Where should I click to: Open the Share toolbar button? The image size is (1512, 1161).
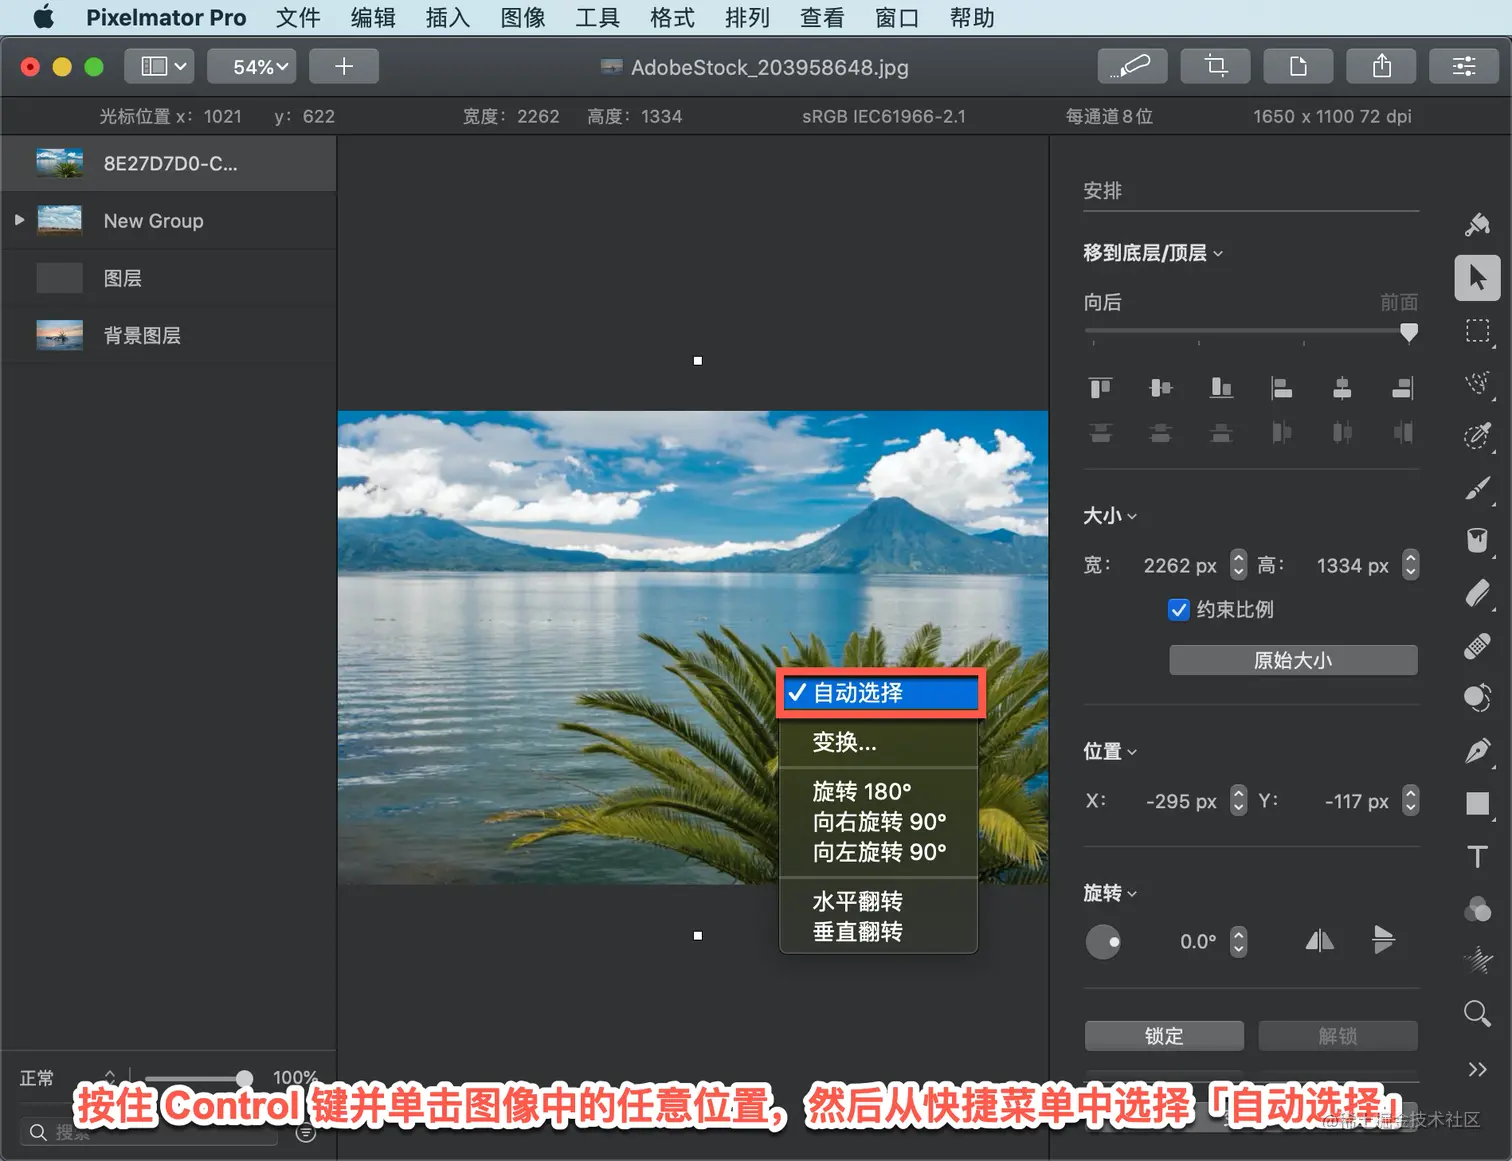(1381, 66)
